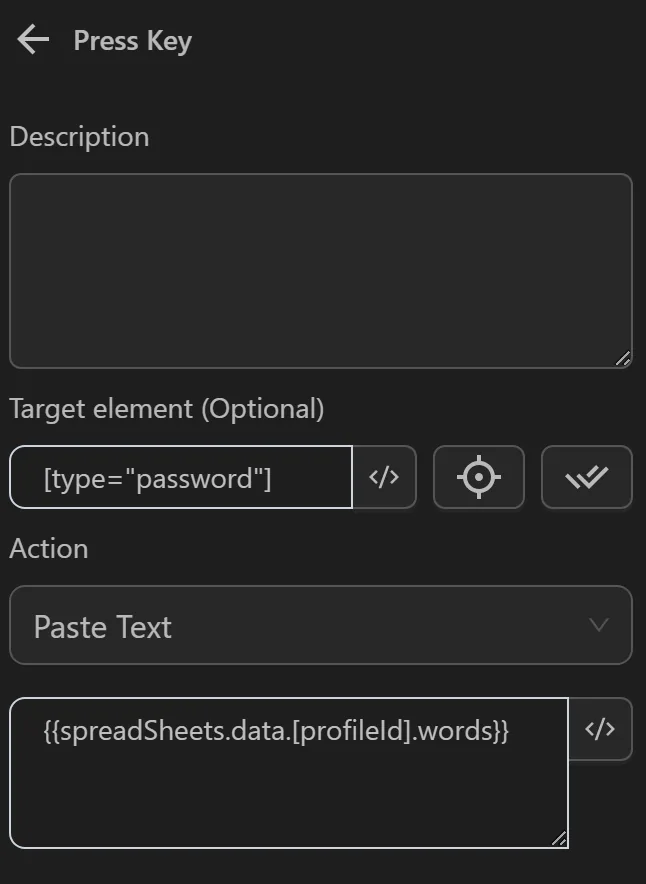The height and width of the screenshot is (884, 646).
Task: Toggle multiple element selection with the double check
Action: [586, 477]
